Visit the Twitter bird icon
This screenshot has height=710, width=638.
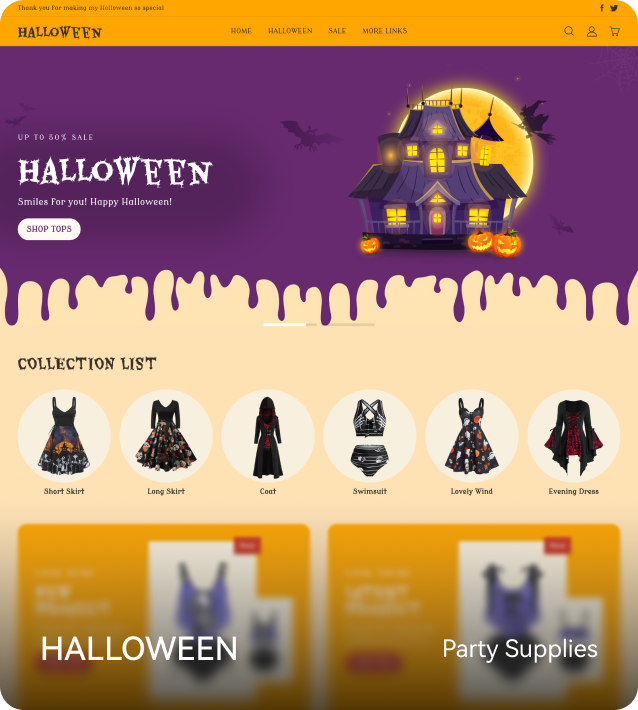(614, 8)
